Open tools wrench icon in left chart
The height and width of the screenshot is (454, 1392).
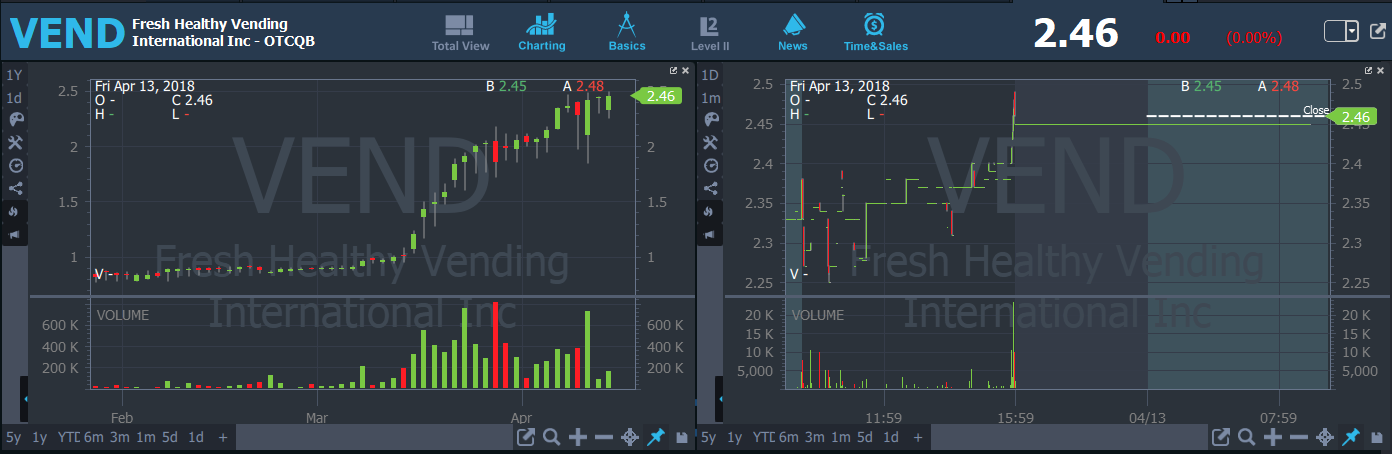(14, 142)
